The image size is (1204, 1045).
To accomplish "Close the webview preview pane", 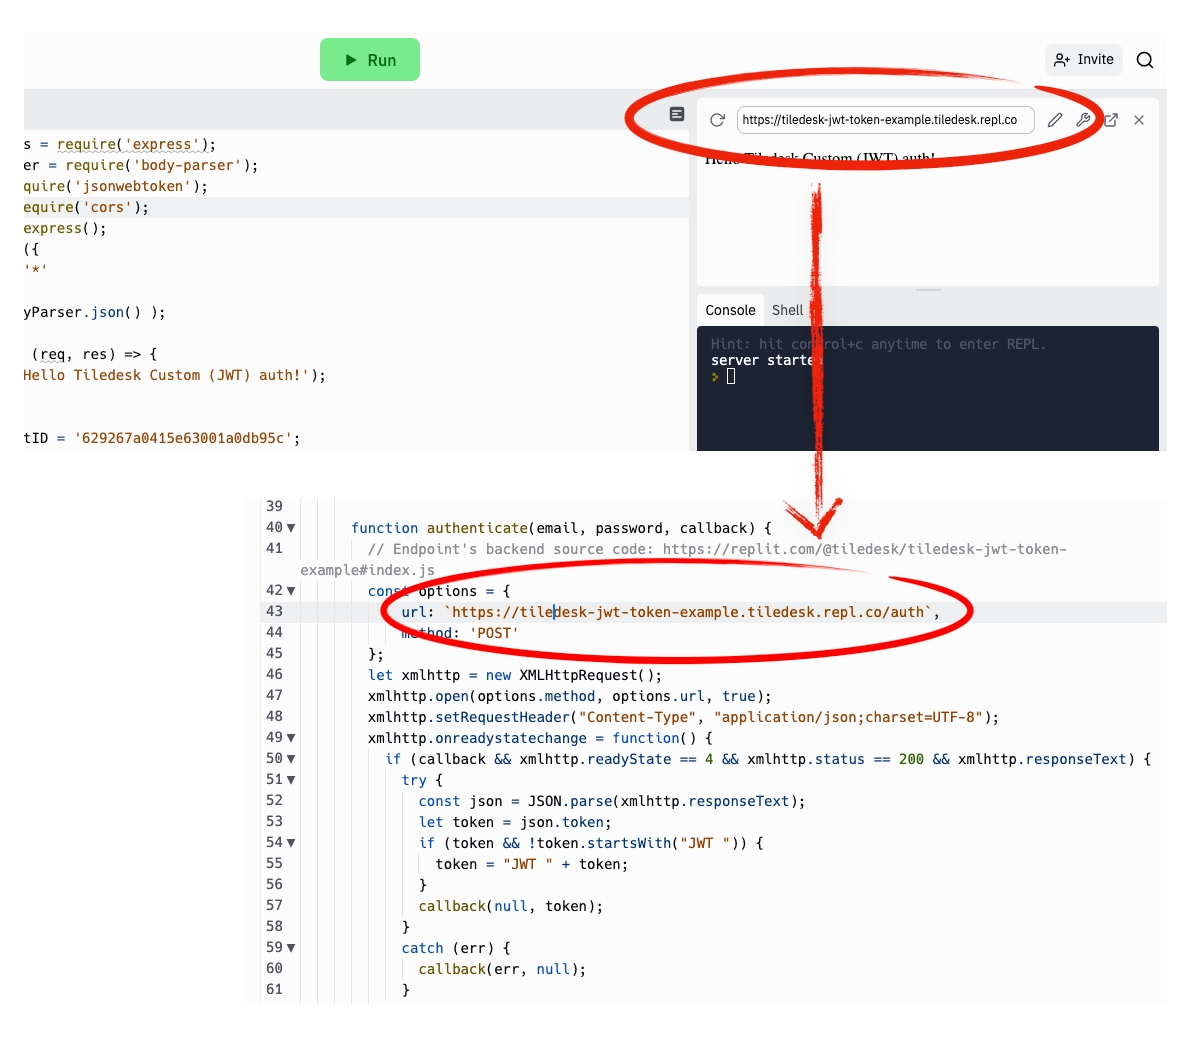I will 1139,120.
